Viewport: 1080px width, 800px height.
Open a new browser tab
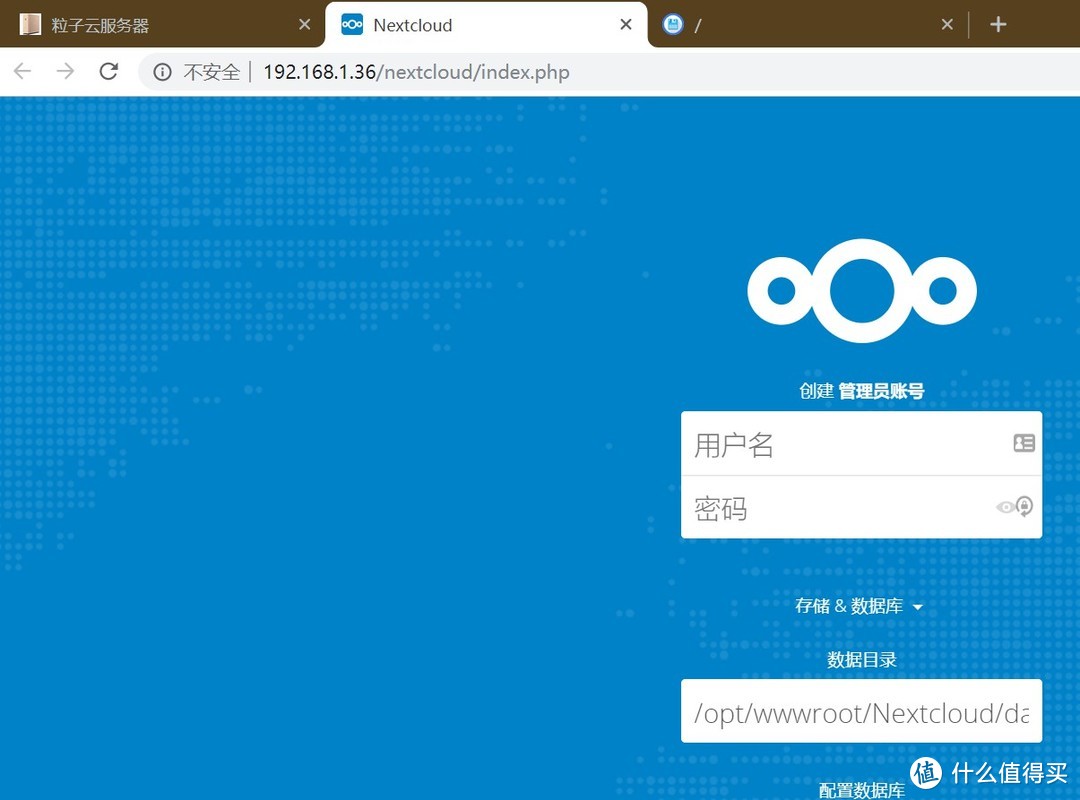tap(998, 25)
